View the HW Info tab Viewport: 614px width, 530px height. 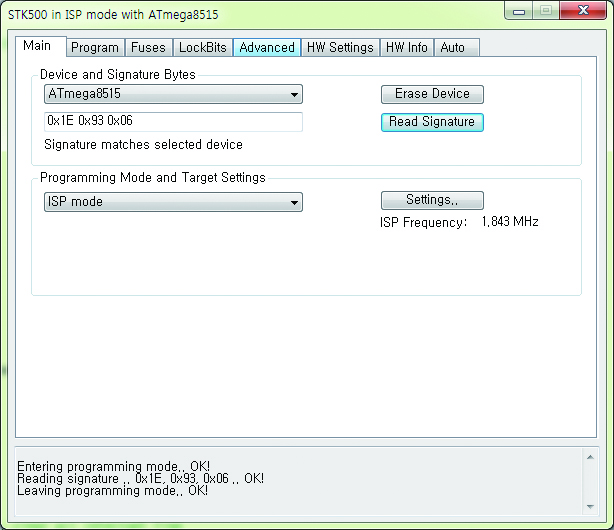coord(407,47)
